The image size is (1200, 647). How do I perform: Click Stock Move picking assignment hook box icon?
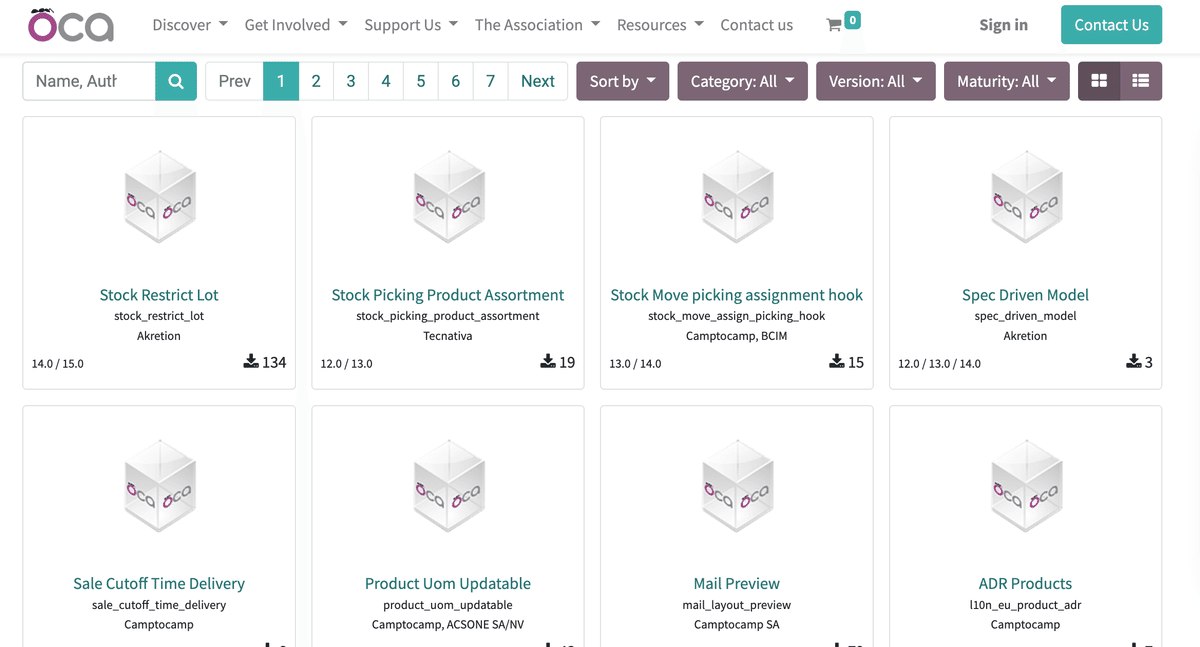coord(737,196)
